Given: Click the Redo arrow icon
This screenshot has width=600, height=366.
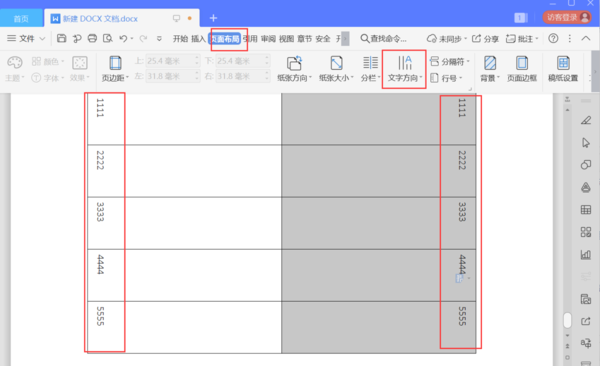Looking at the screenshot, I should (143, 38).
